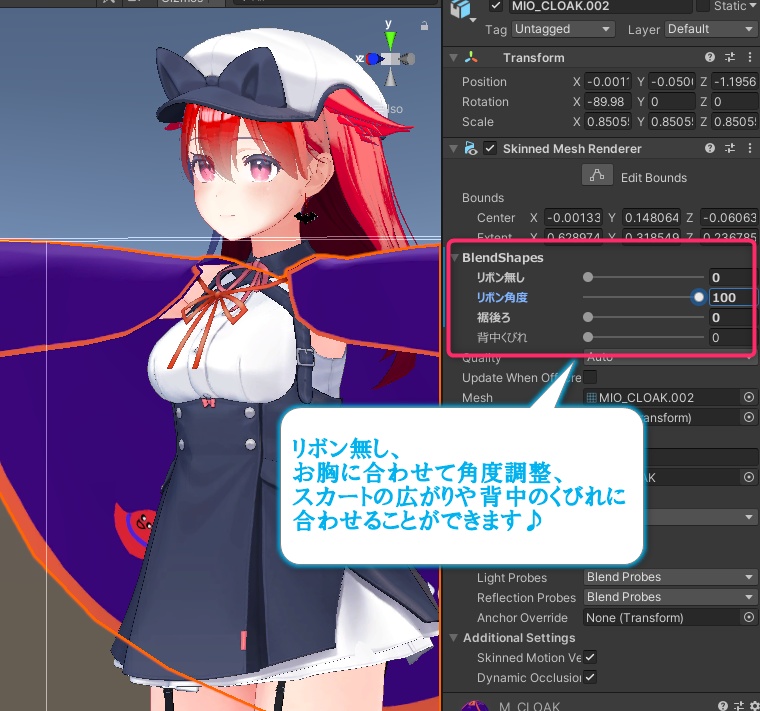
Task: Click Bounds Center Y field showing 0.148064
Action: coord(651,218)
